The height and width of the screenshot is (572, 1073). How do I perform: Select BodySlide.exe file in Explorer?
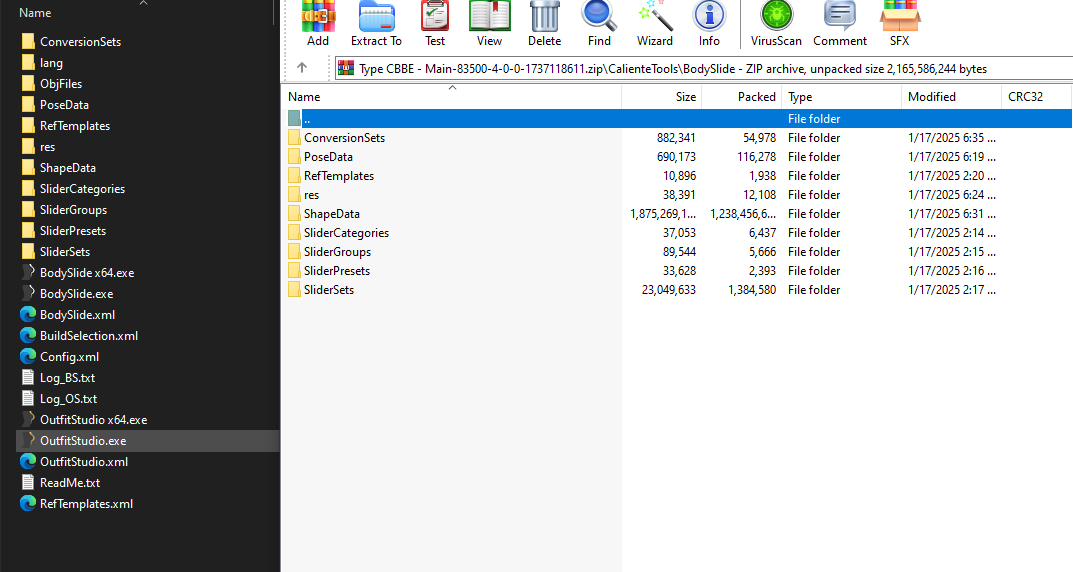click(77, 294)
